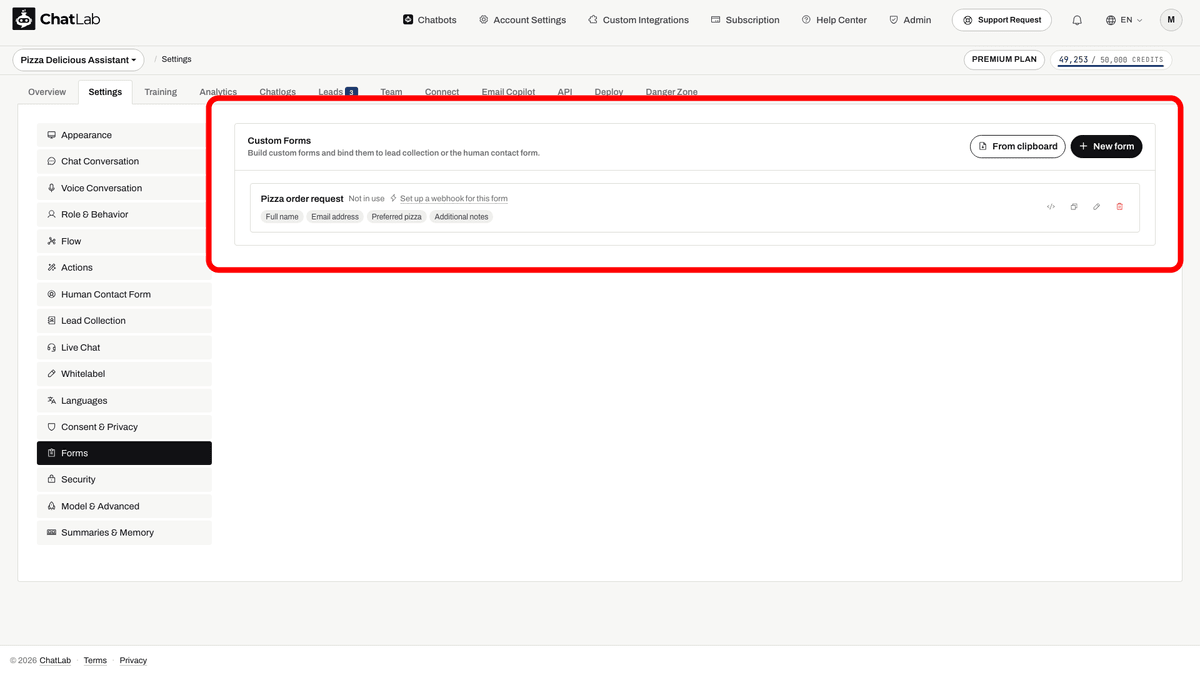1200x675 pixels.
Task: Open the Chatlogs tab
Action: [278, 92]
